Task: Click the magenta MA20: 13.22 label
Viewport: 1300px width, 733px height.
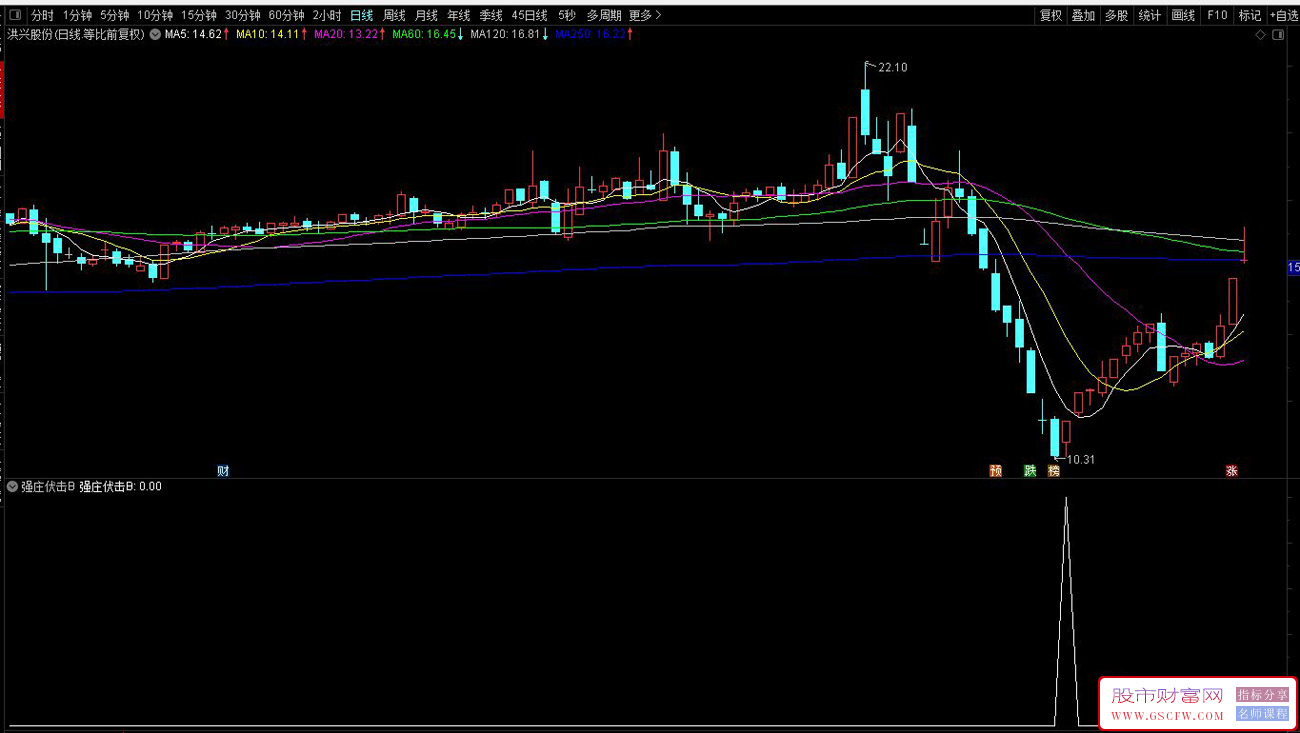Action: tap(346, 34)
